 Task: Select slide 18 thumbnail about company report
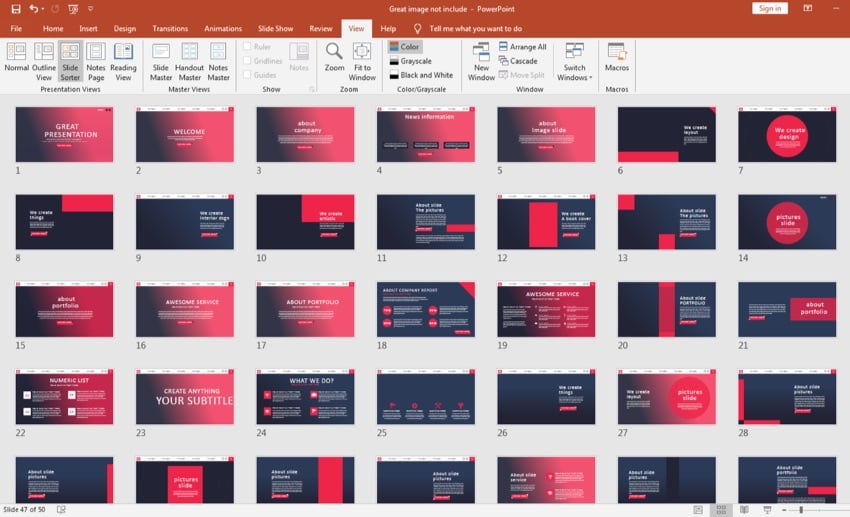coord(426,309)
